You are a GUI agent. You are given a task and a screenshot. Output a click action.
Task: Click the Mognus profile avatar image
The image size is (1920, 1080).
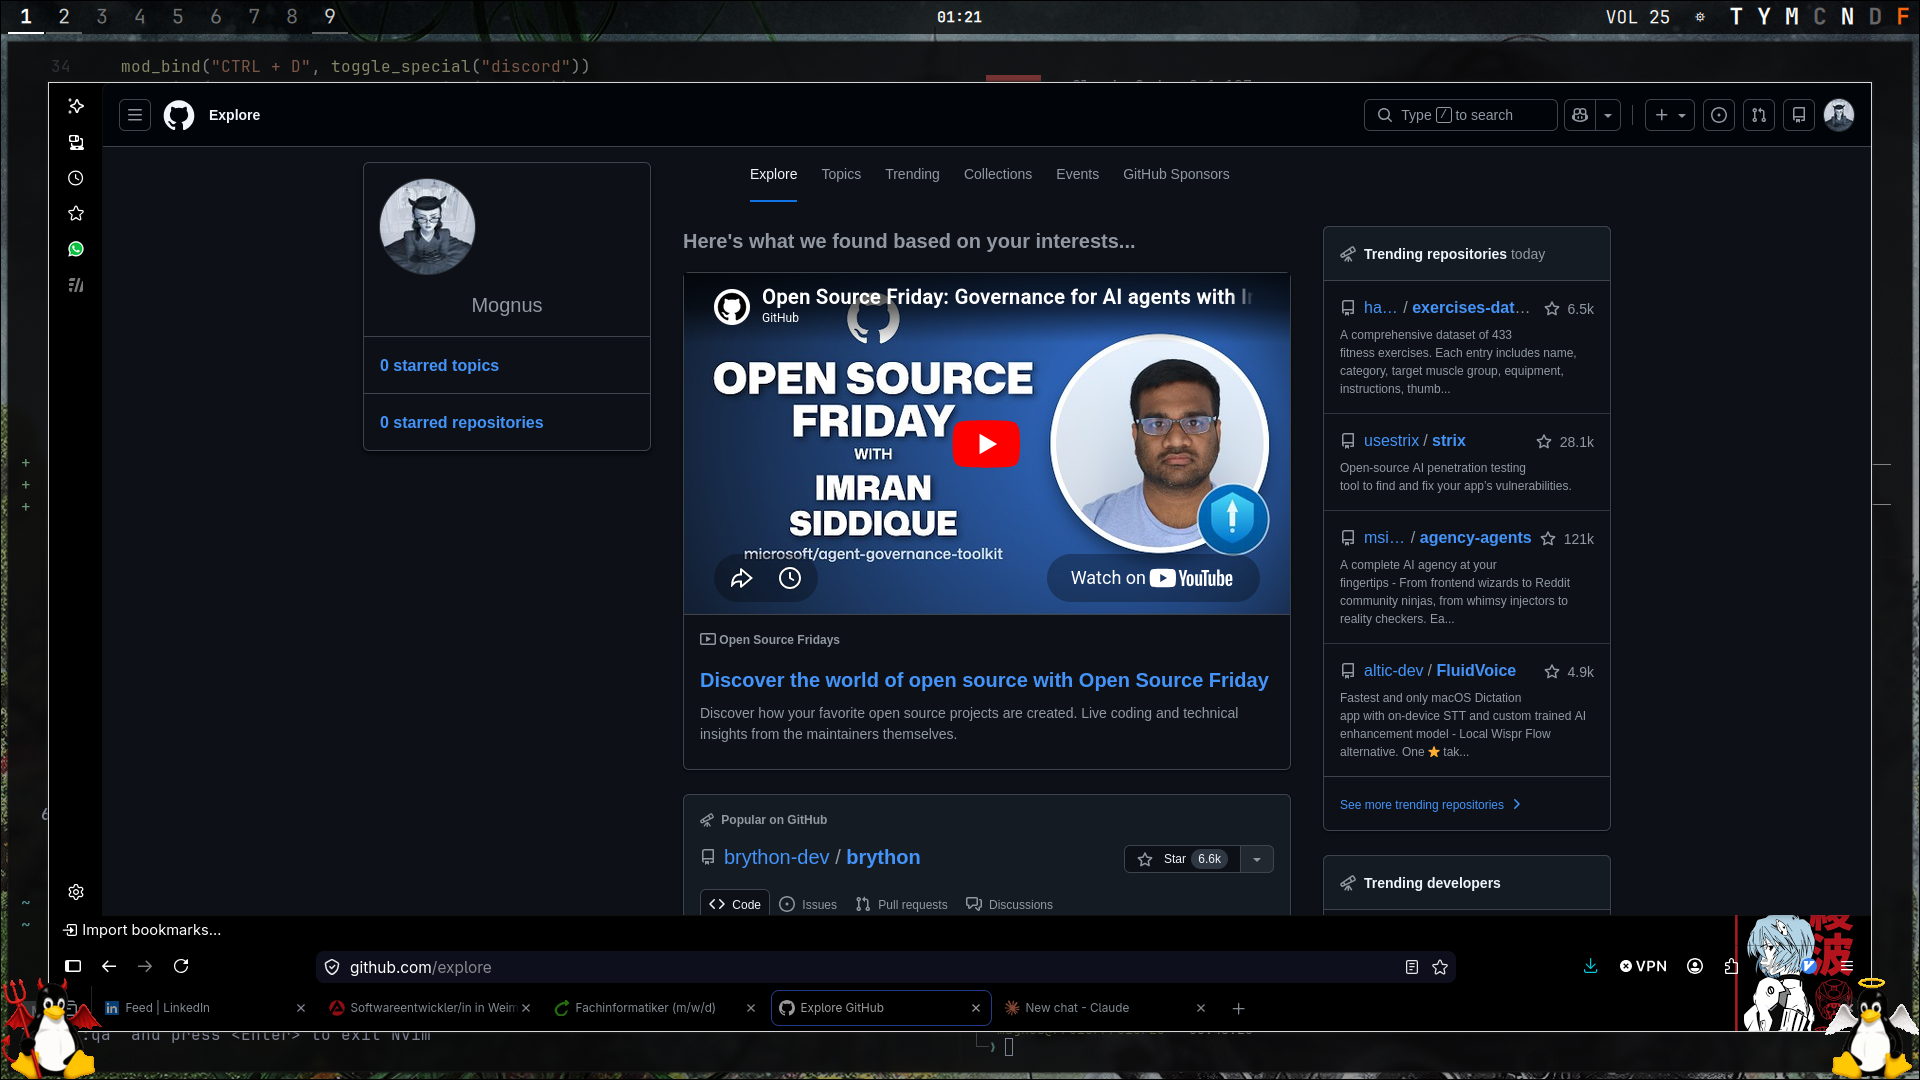(x=427, y=227)
